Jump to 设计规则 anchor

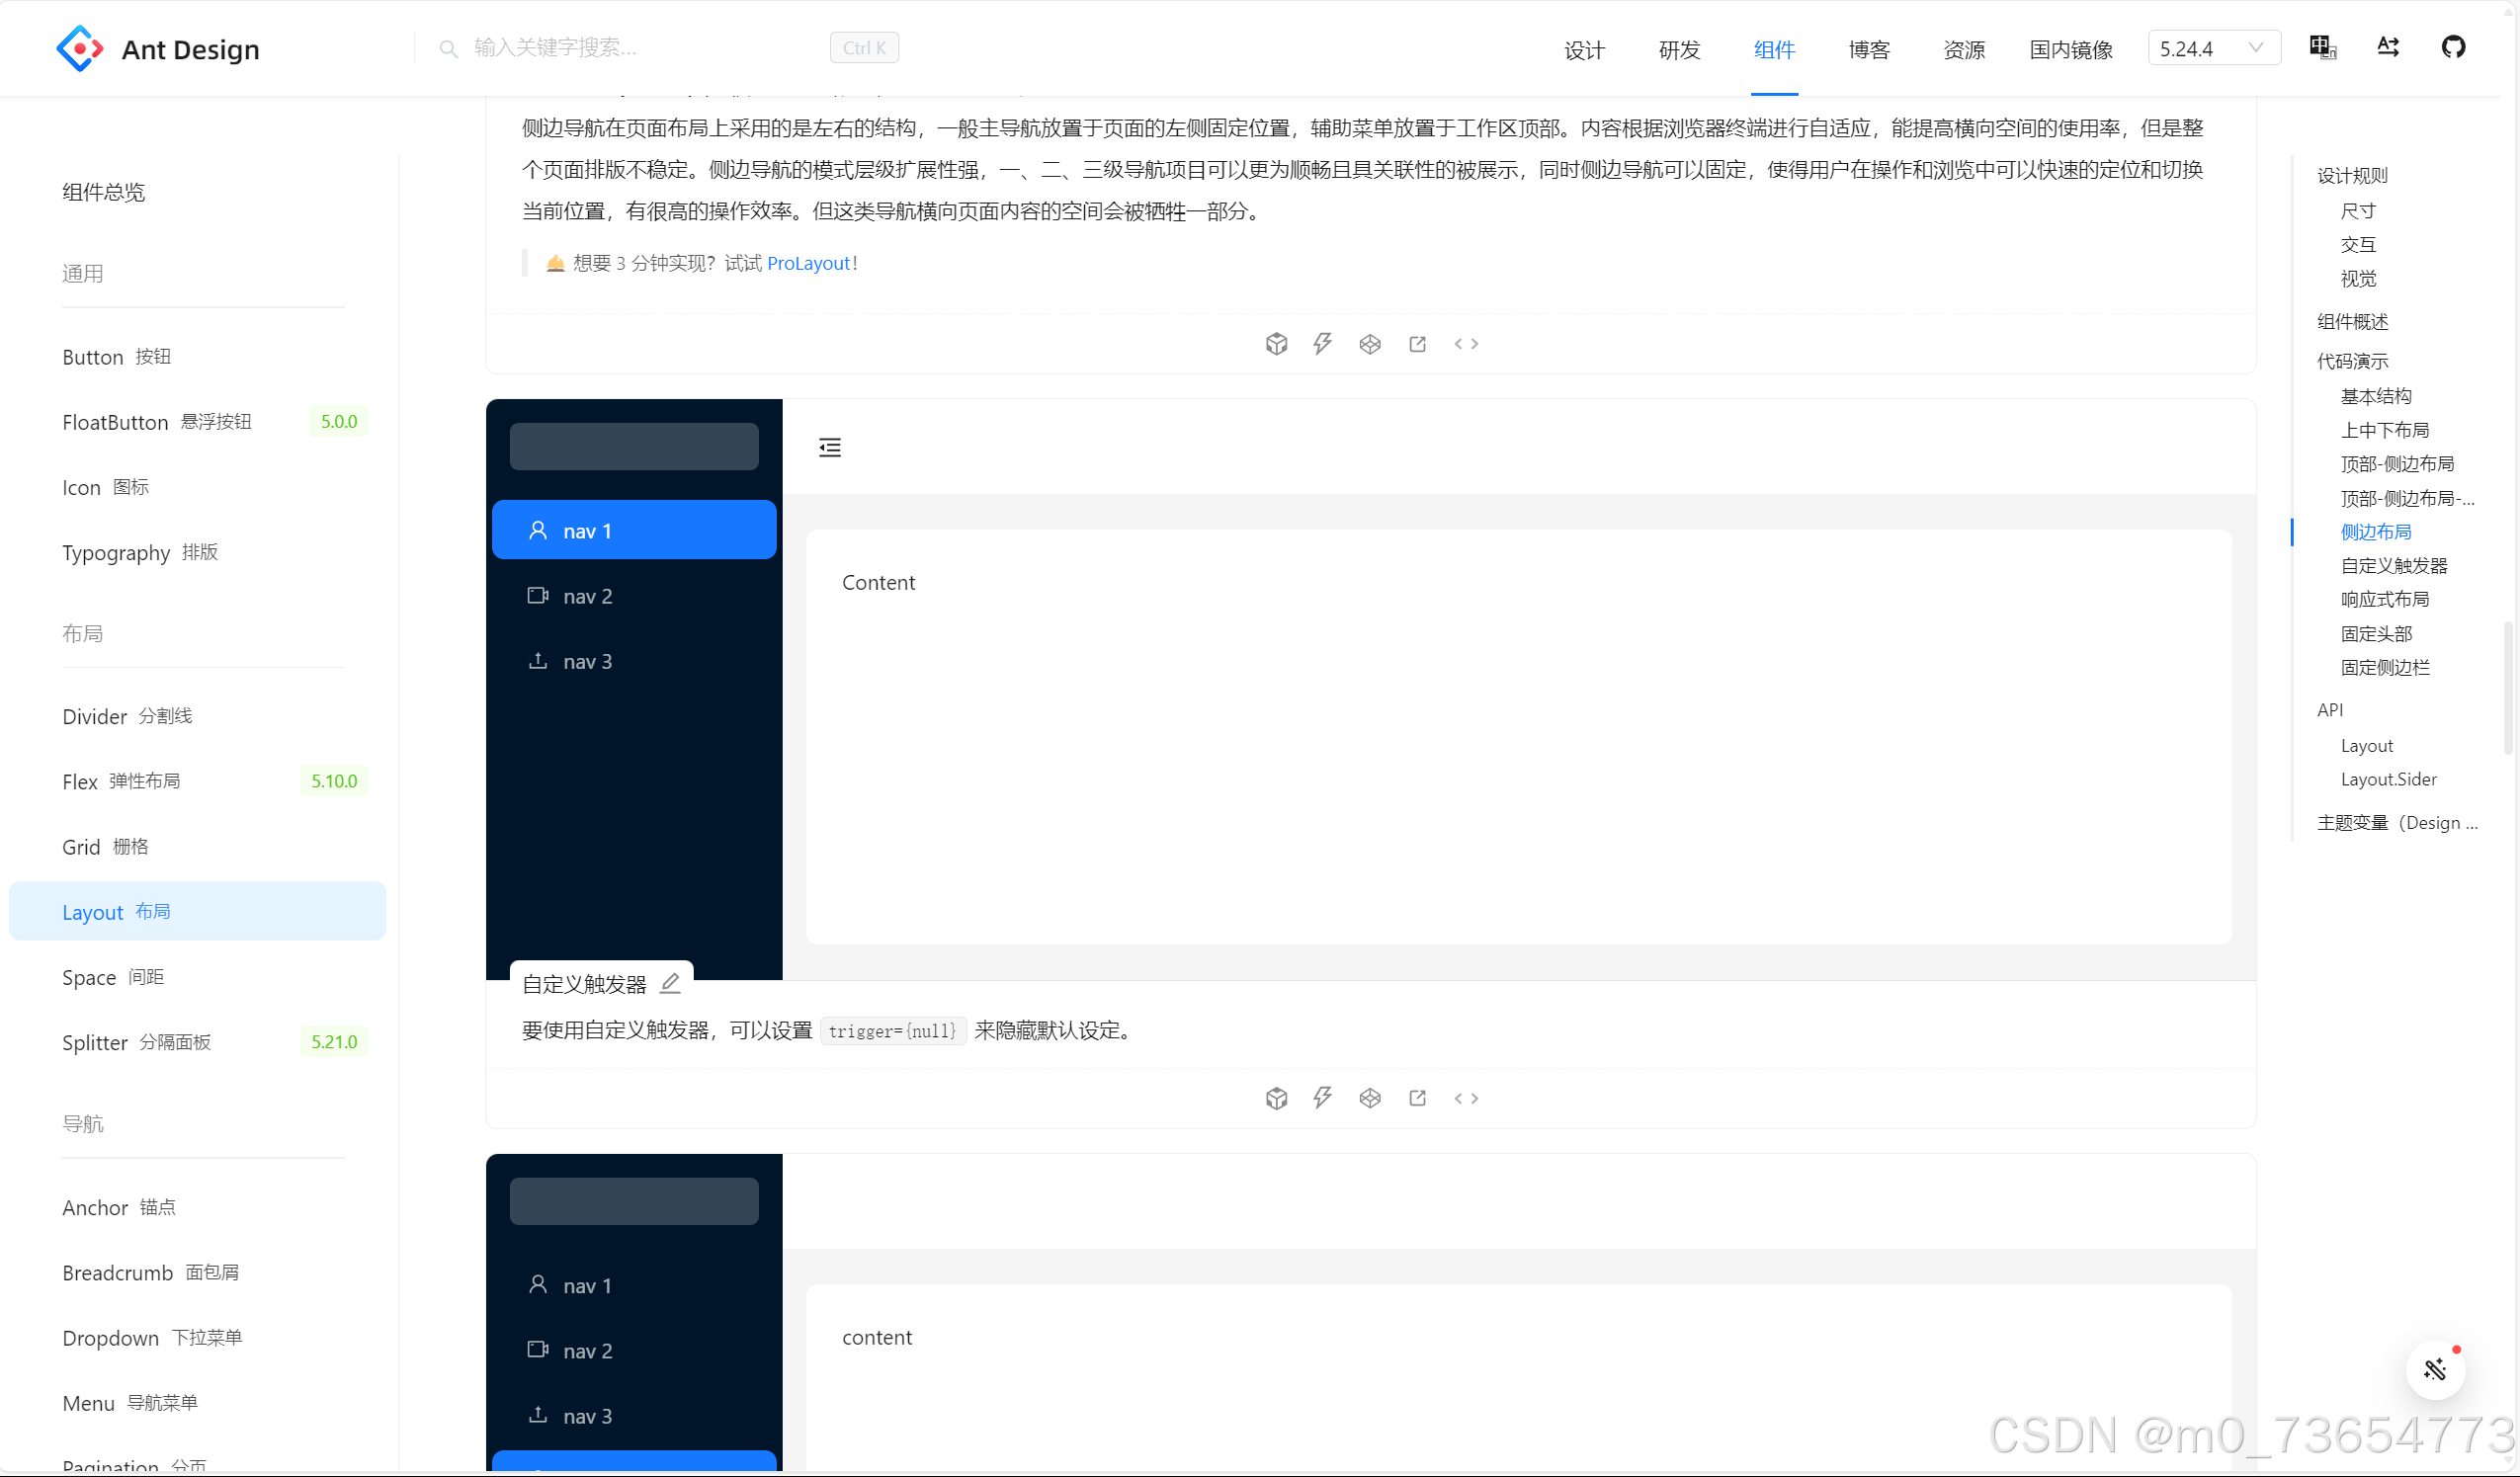click(2352, 175)
